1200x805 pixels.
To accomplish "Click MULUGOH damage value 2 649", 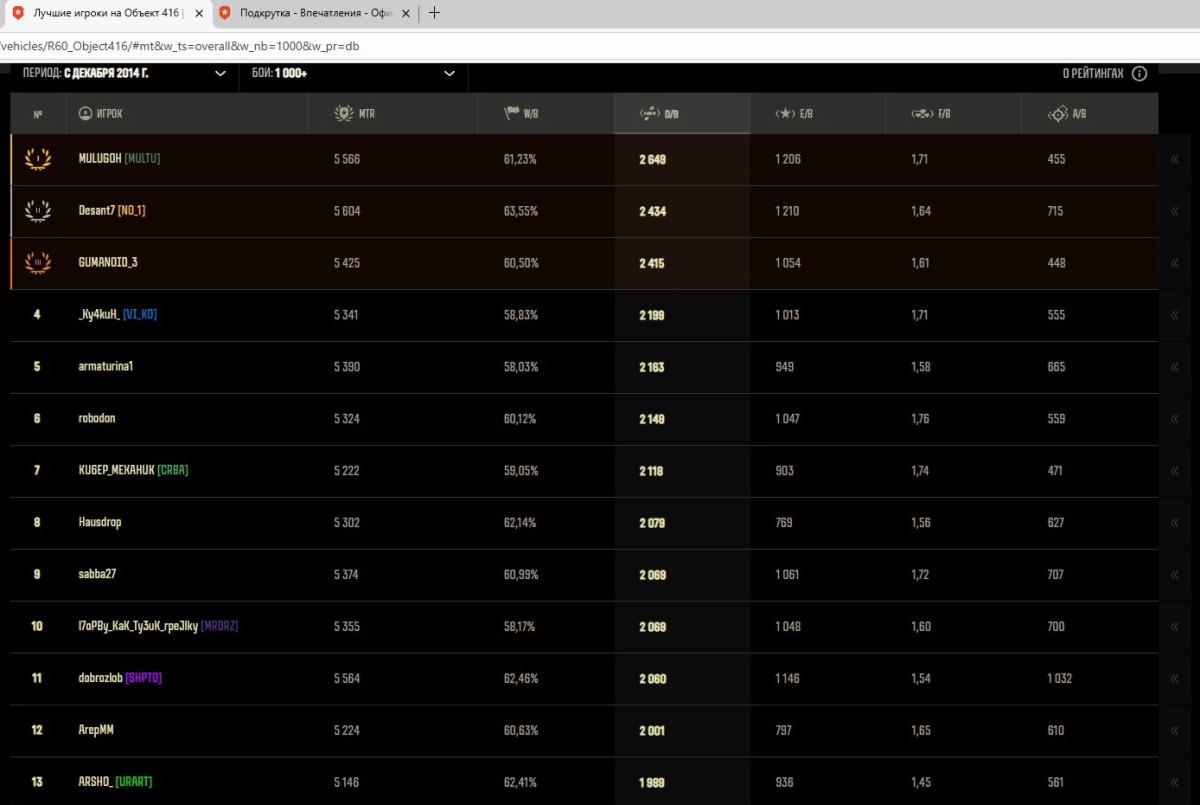I will pos(653,159).
